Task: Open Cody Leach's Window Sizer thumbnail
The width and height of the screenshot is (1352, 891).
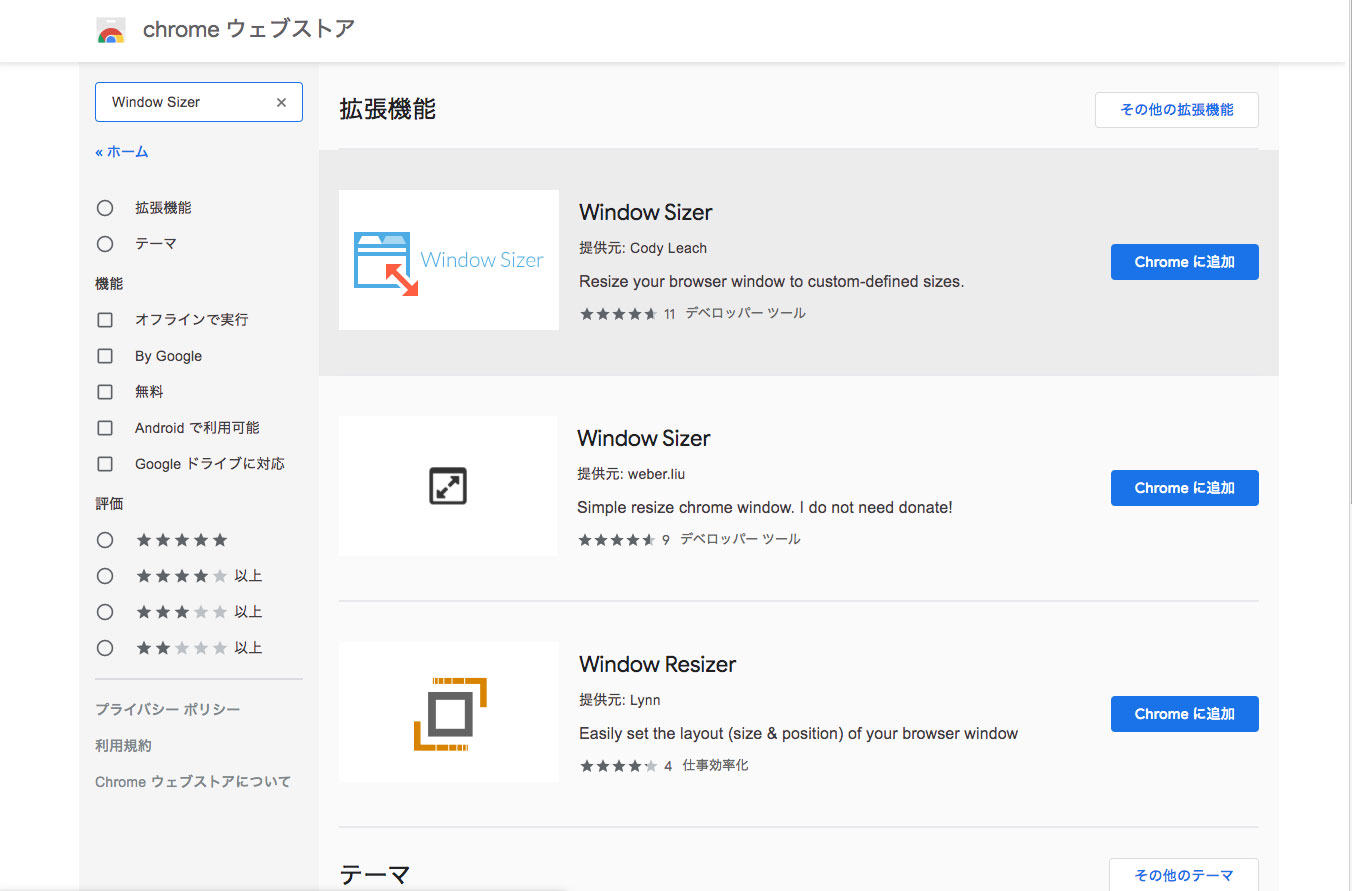Action: tap(448, 260)
